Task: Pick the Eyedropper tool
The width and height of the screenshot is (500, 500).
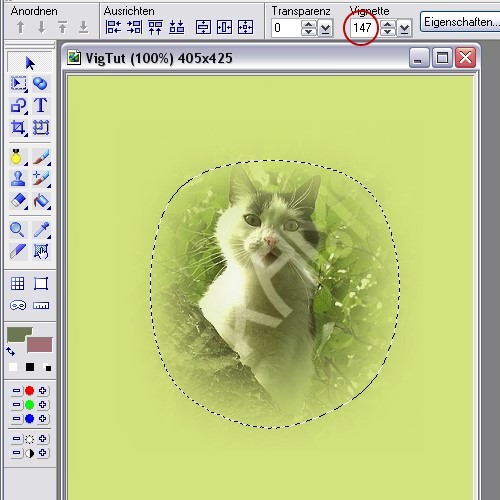Action: [x=41, y=230]
